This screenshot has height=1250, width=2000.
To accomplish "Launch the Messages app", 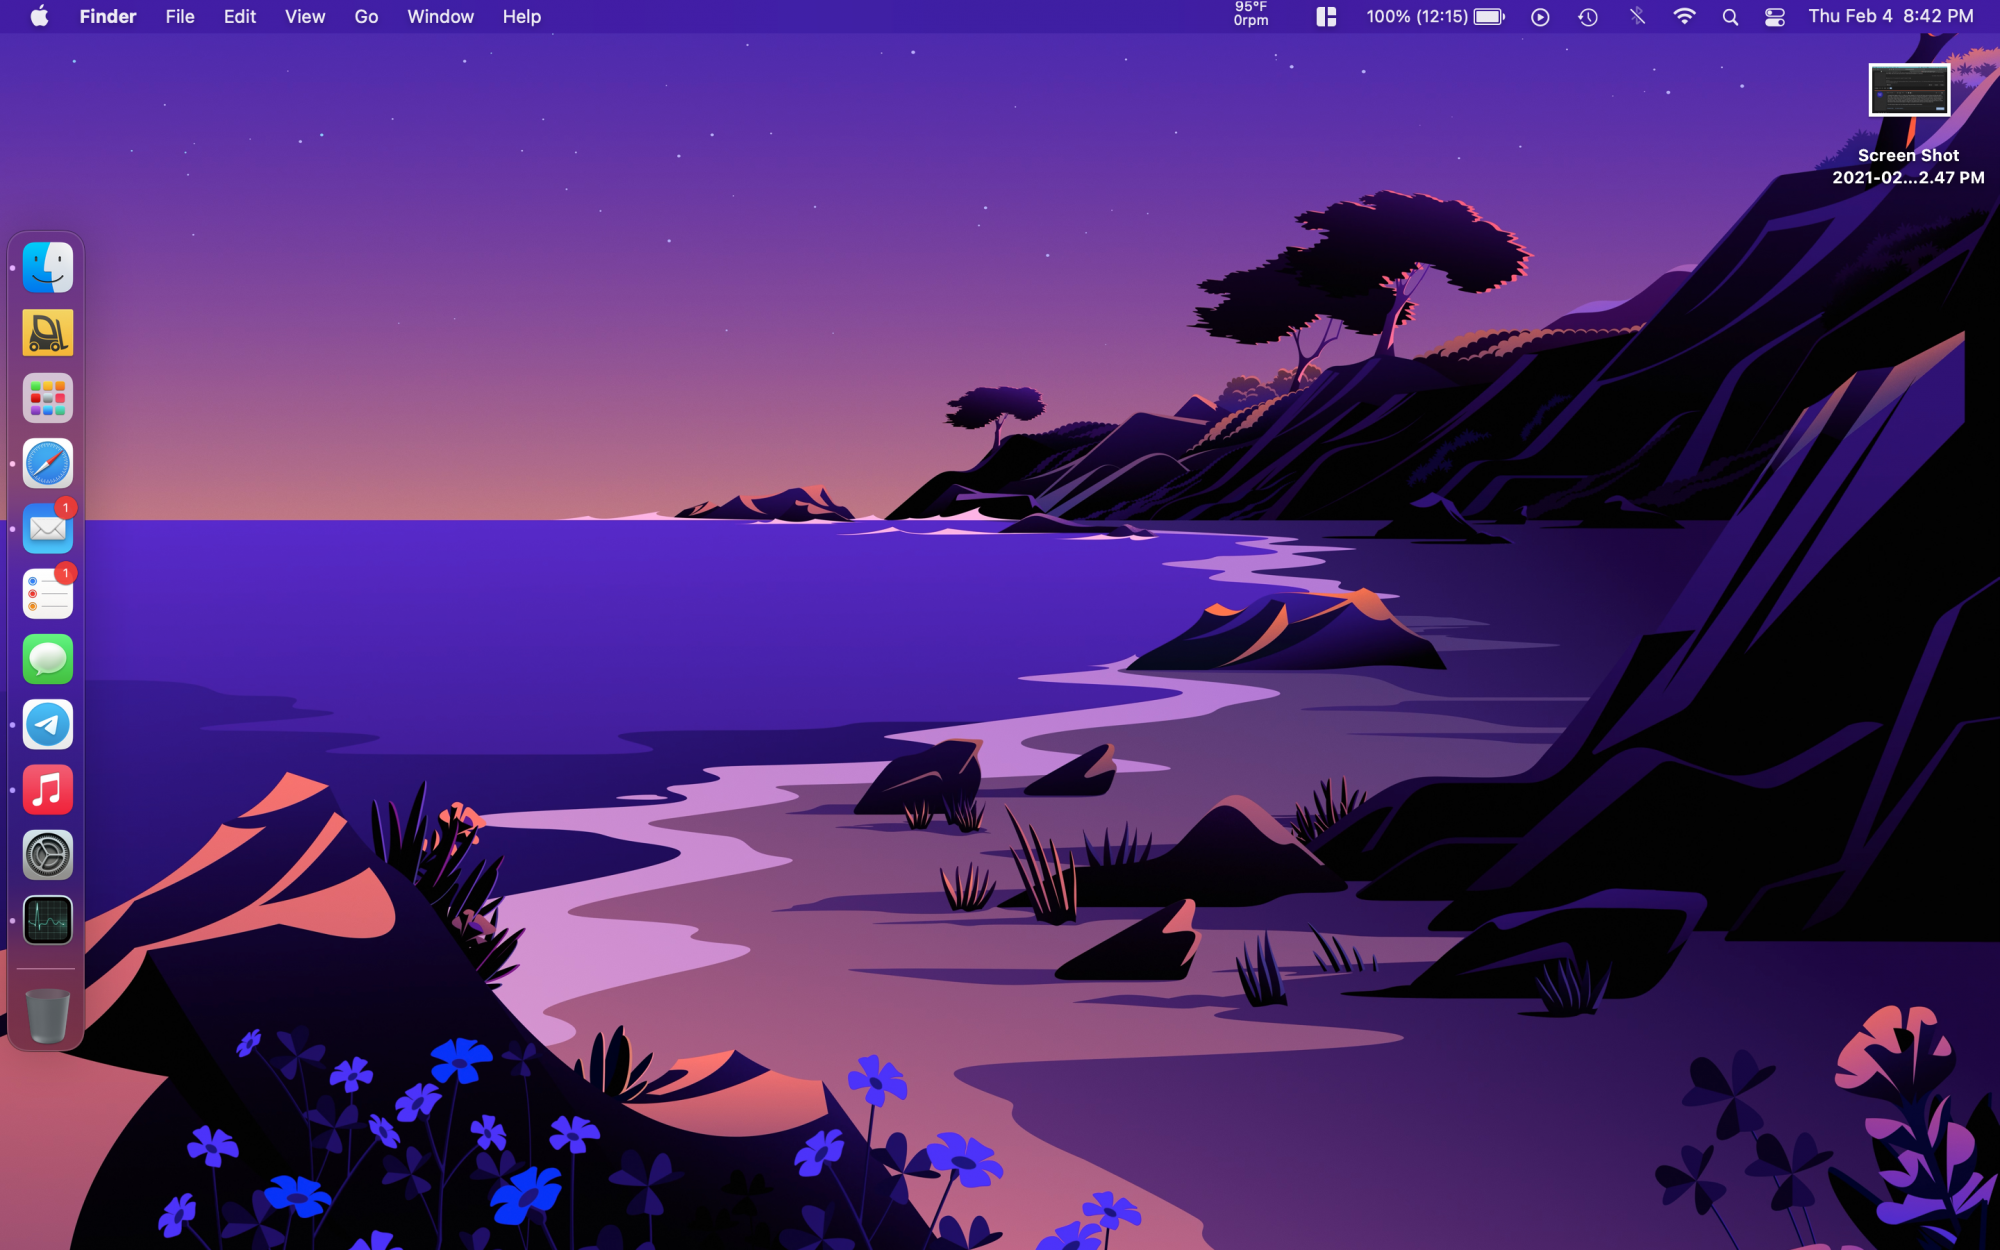I will click(48, 660).
